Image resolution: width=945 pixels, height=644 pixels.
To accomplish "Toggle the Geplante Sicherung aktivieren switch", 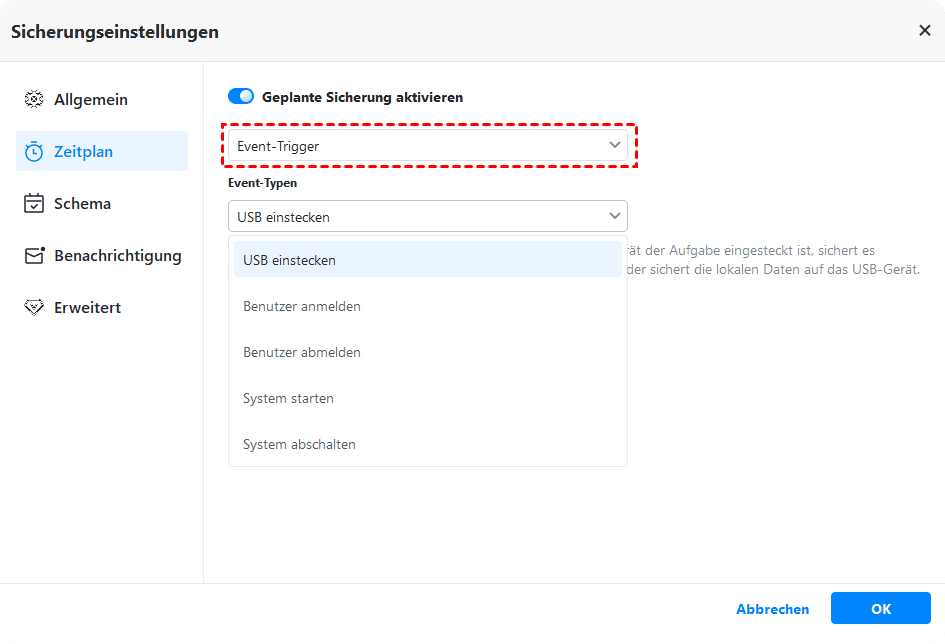I will (x=241, y=97).
